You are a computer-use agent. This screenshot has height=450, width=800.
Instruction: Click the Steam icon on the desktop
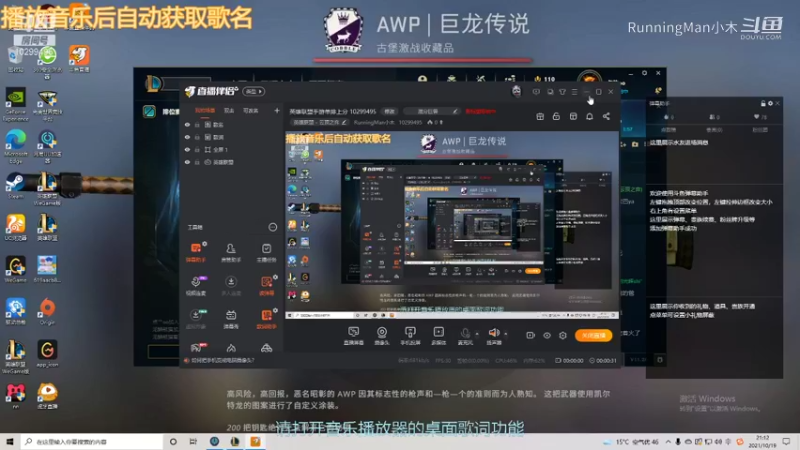[x=15, y=186]
